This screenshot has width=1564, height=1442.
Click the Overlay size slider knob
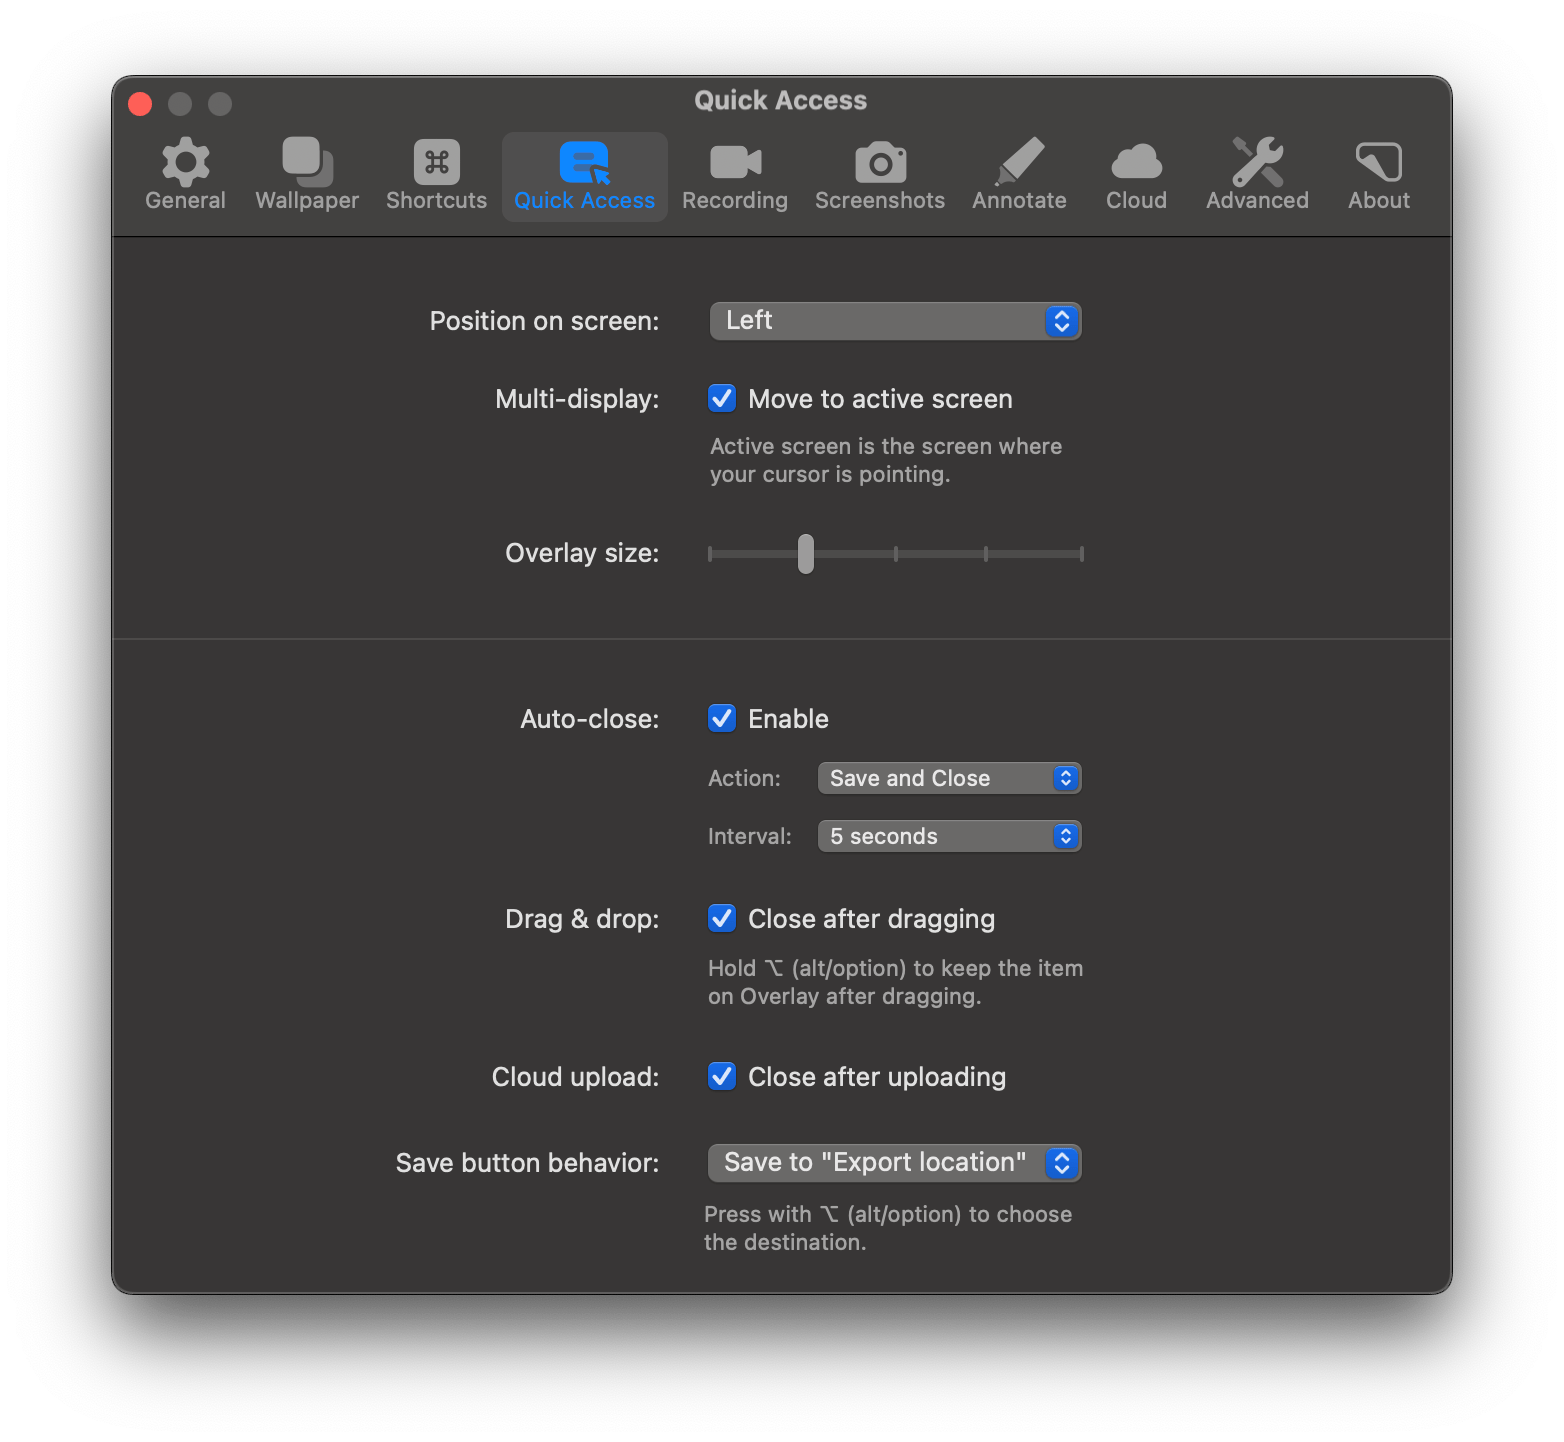coord(806,554)
